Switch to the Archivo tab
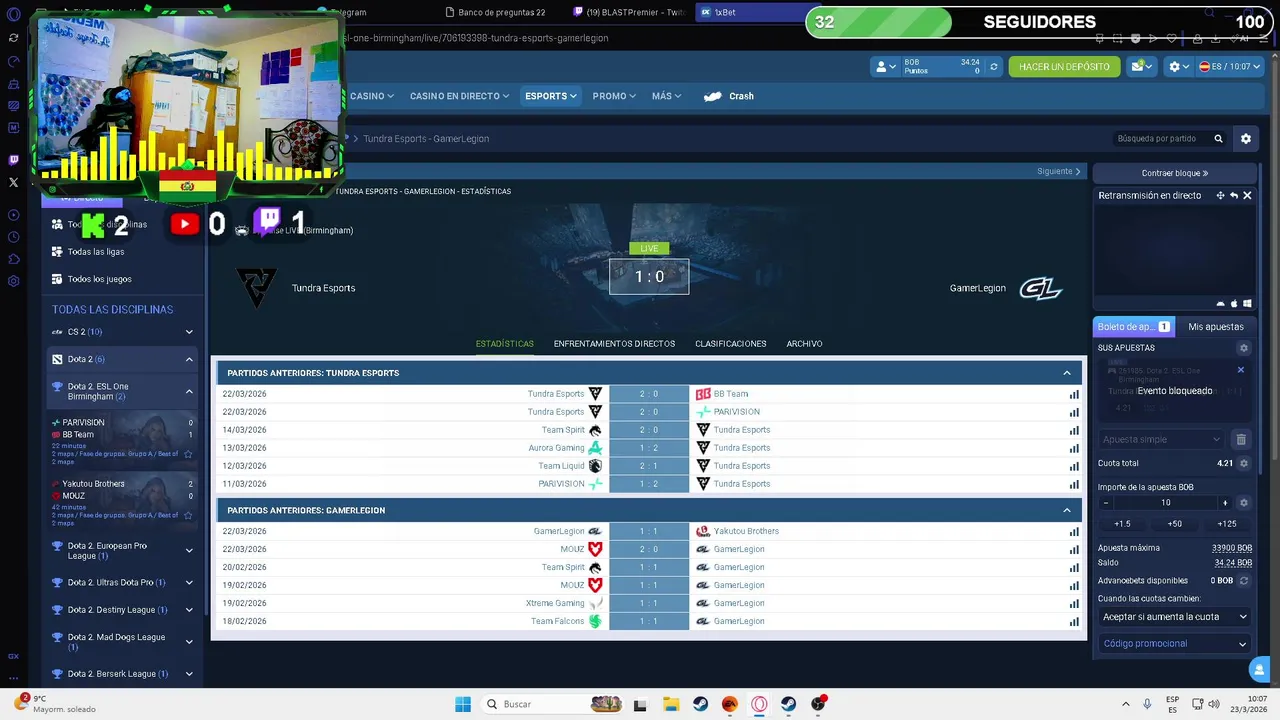1280x720 pixels. (x=804, y=344)
